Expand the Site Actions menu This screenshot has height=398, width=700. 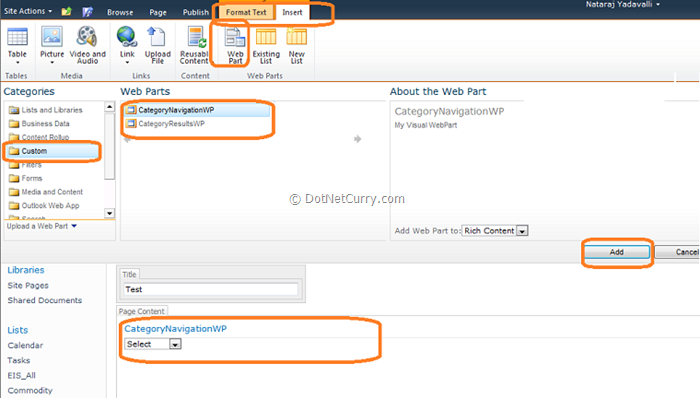28,11
